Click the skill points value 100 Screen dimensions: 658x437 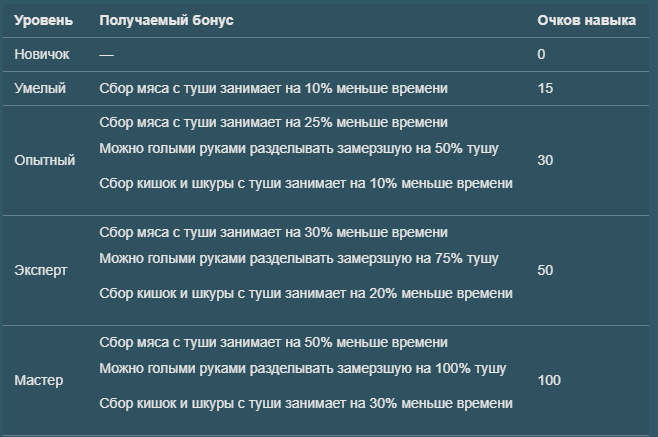549,380
